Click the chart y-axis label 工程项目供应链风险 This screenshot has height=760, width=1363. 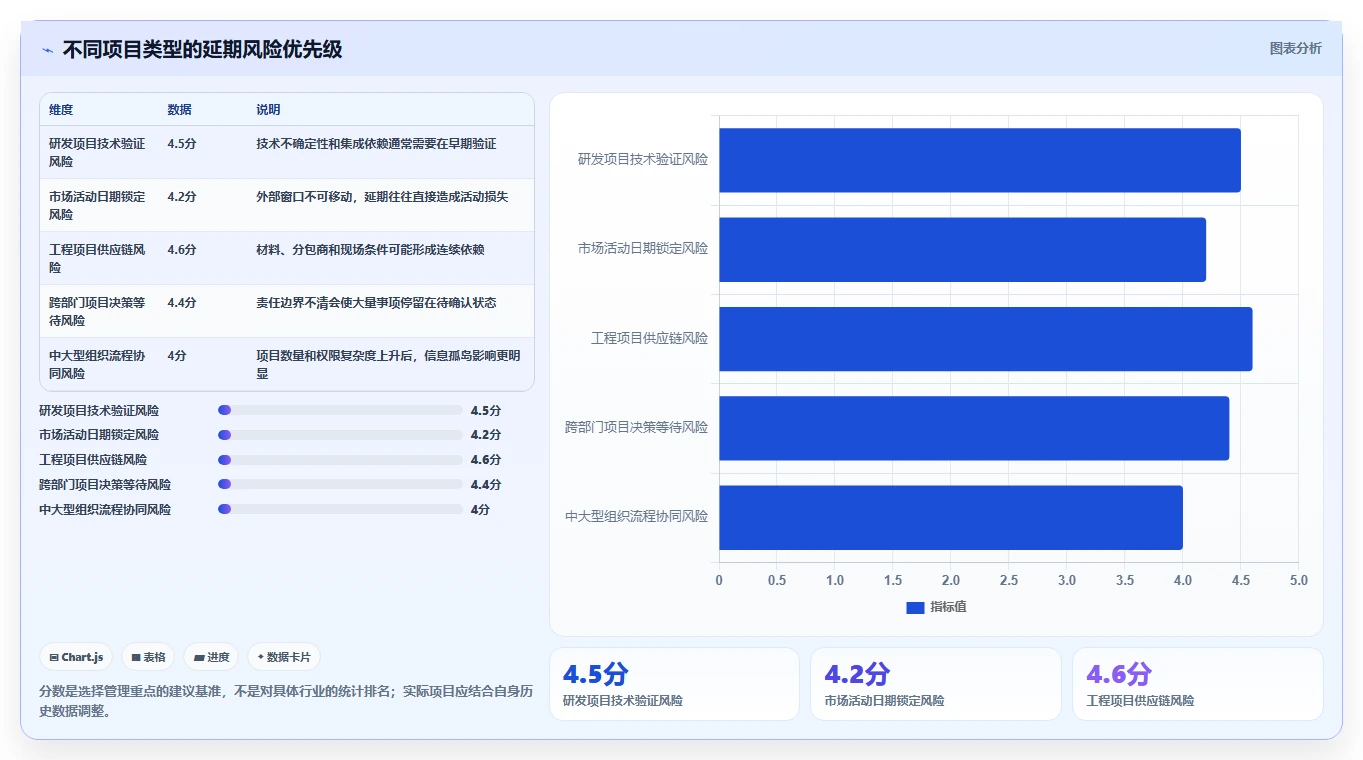point(649,339)
